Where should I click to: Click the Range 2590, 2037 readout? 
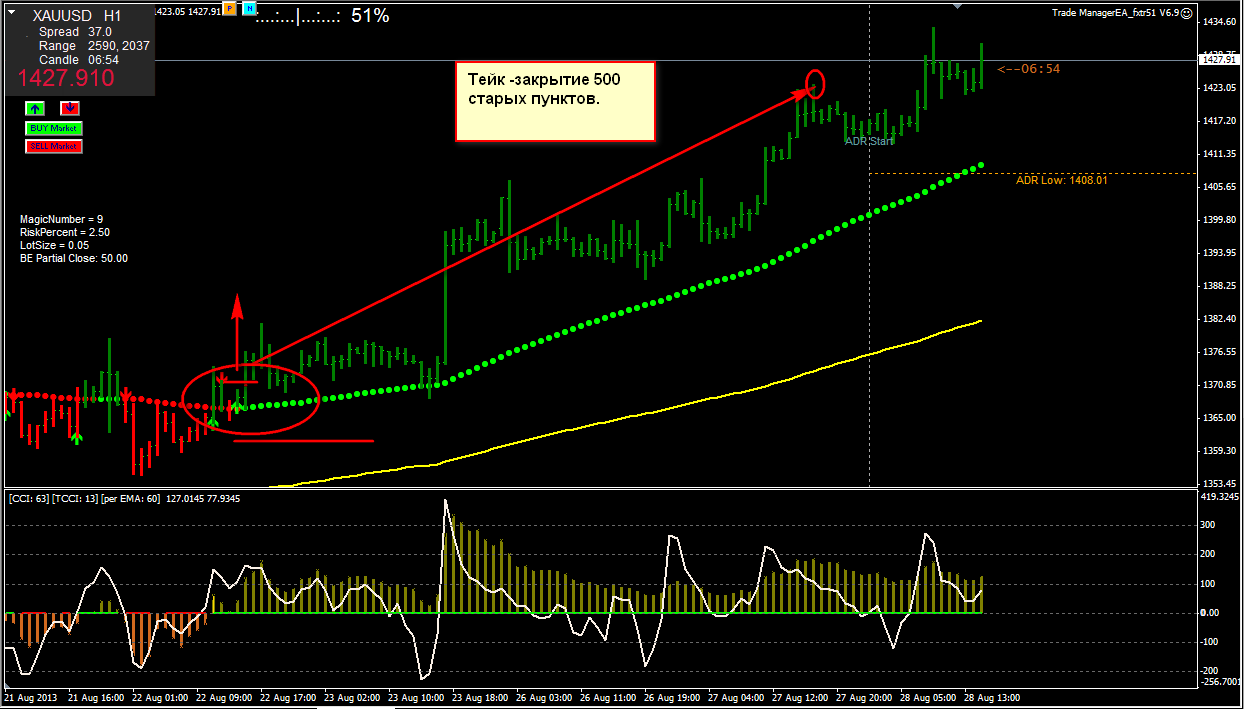[94, 46]
